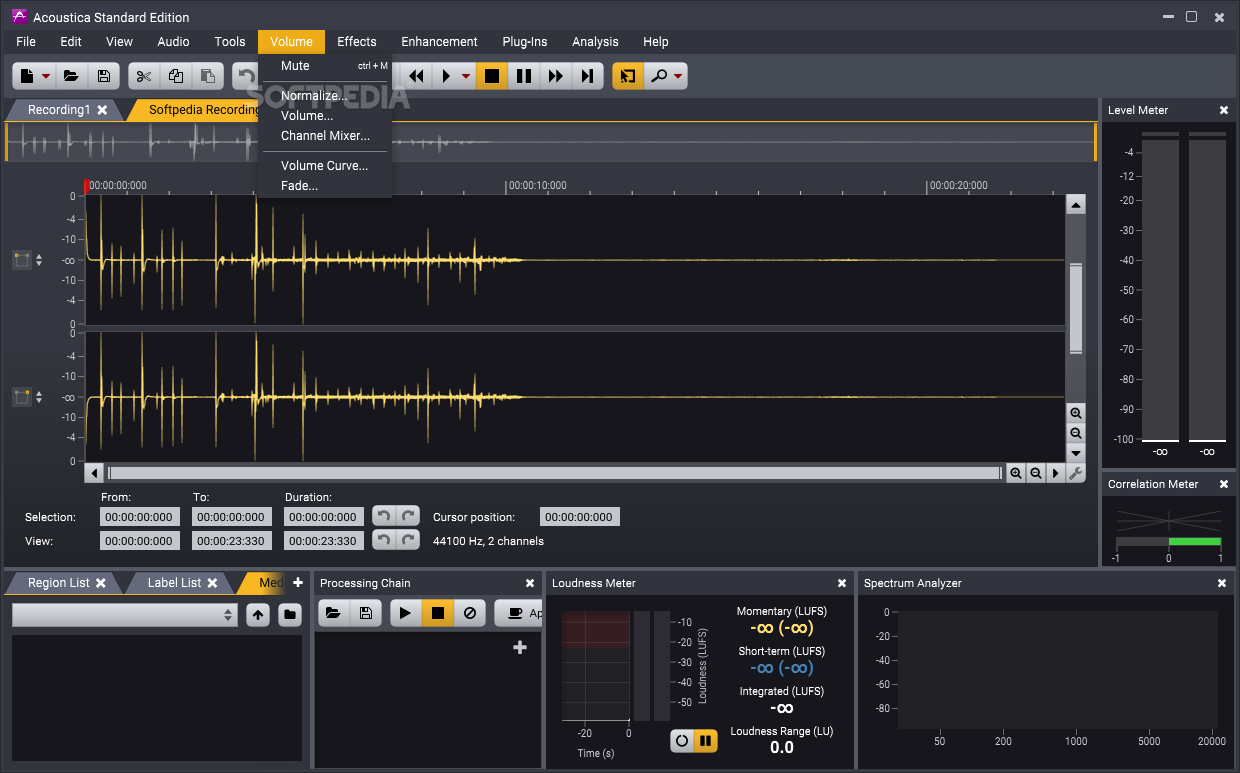1240x773 pixels.
Task: Toggle the selection tool in toolbar
Action: [628, 76]
